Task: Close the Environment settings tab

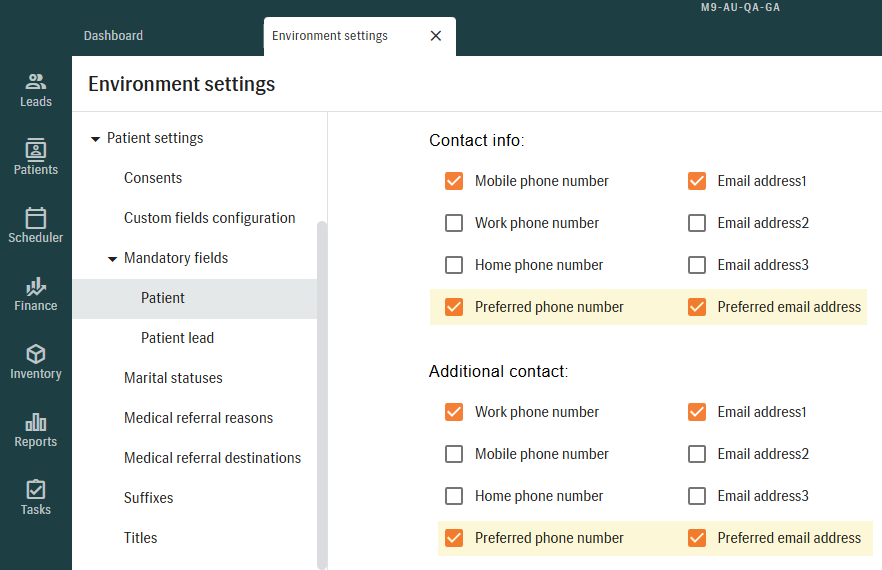Action: point(435,36)
